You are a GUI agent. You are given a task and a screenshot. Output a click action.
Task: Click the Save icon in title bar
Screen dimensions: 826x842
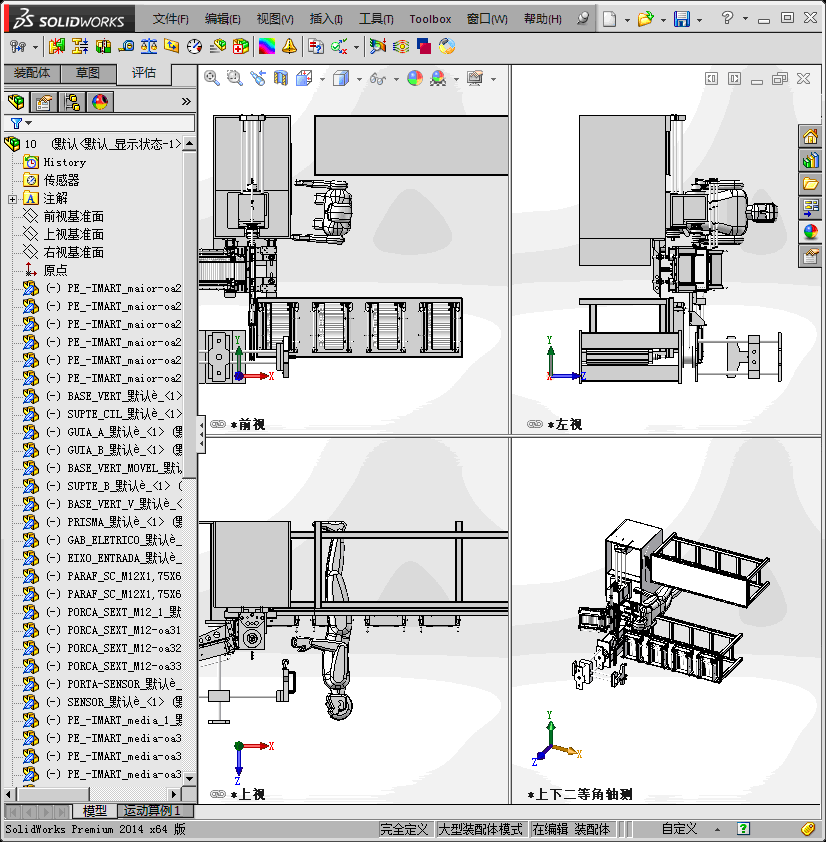click(x=682, y=19)
